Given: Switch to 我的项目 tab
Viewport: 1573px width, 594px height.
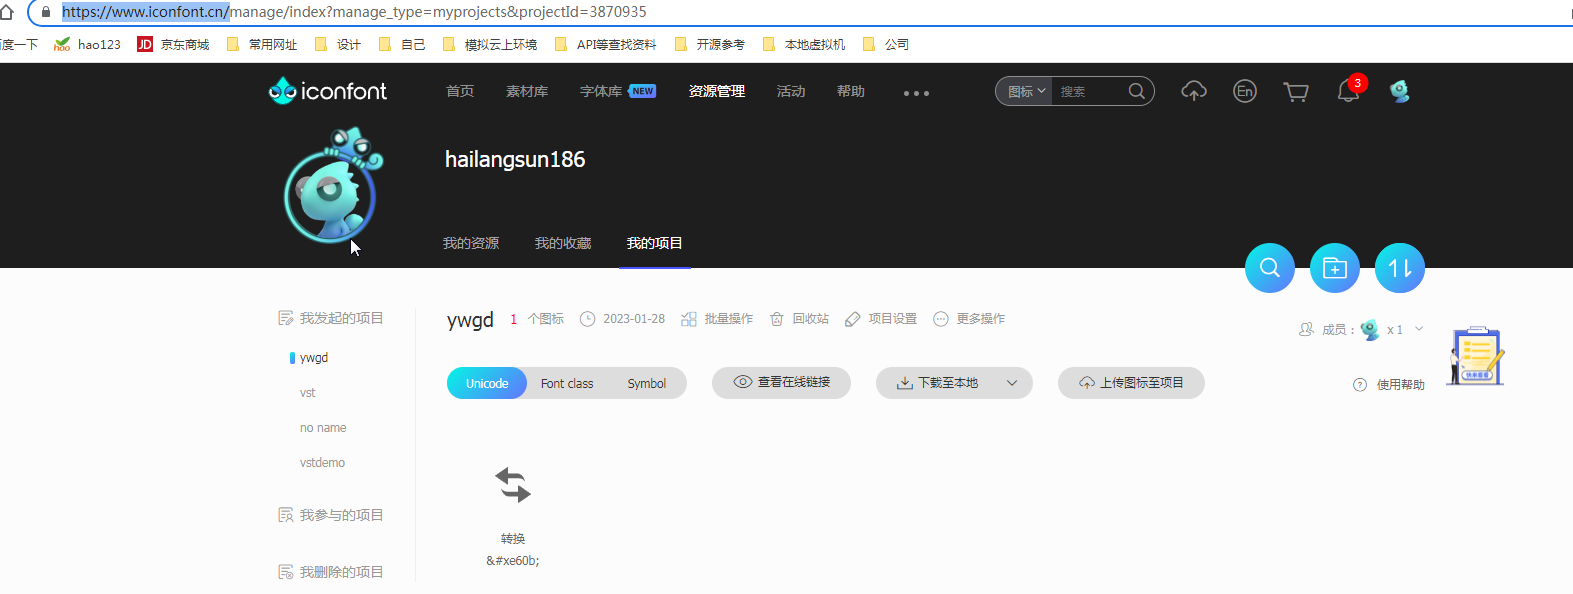Looking at the screenshot, I should click(x=655, y=243).
